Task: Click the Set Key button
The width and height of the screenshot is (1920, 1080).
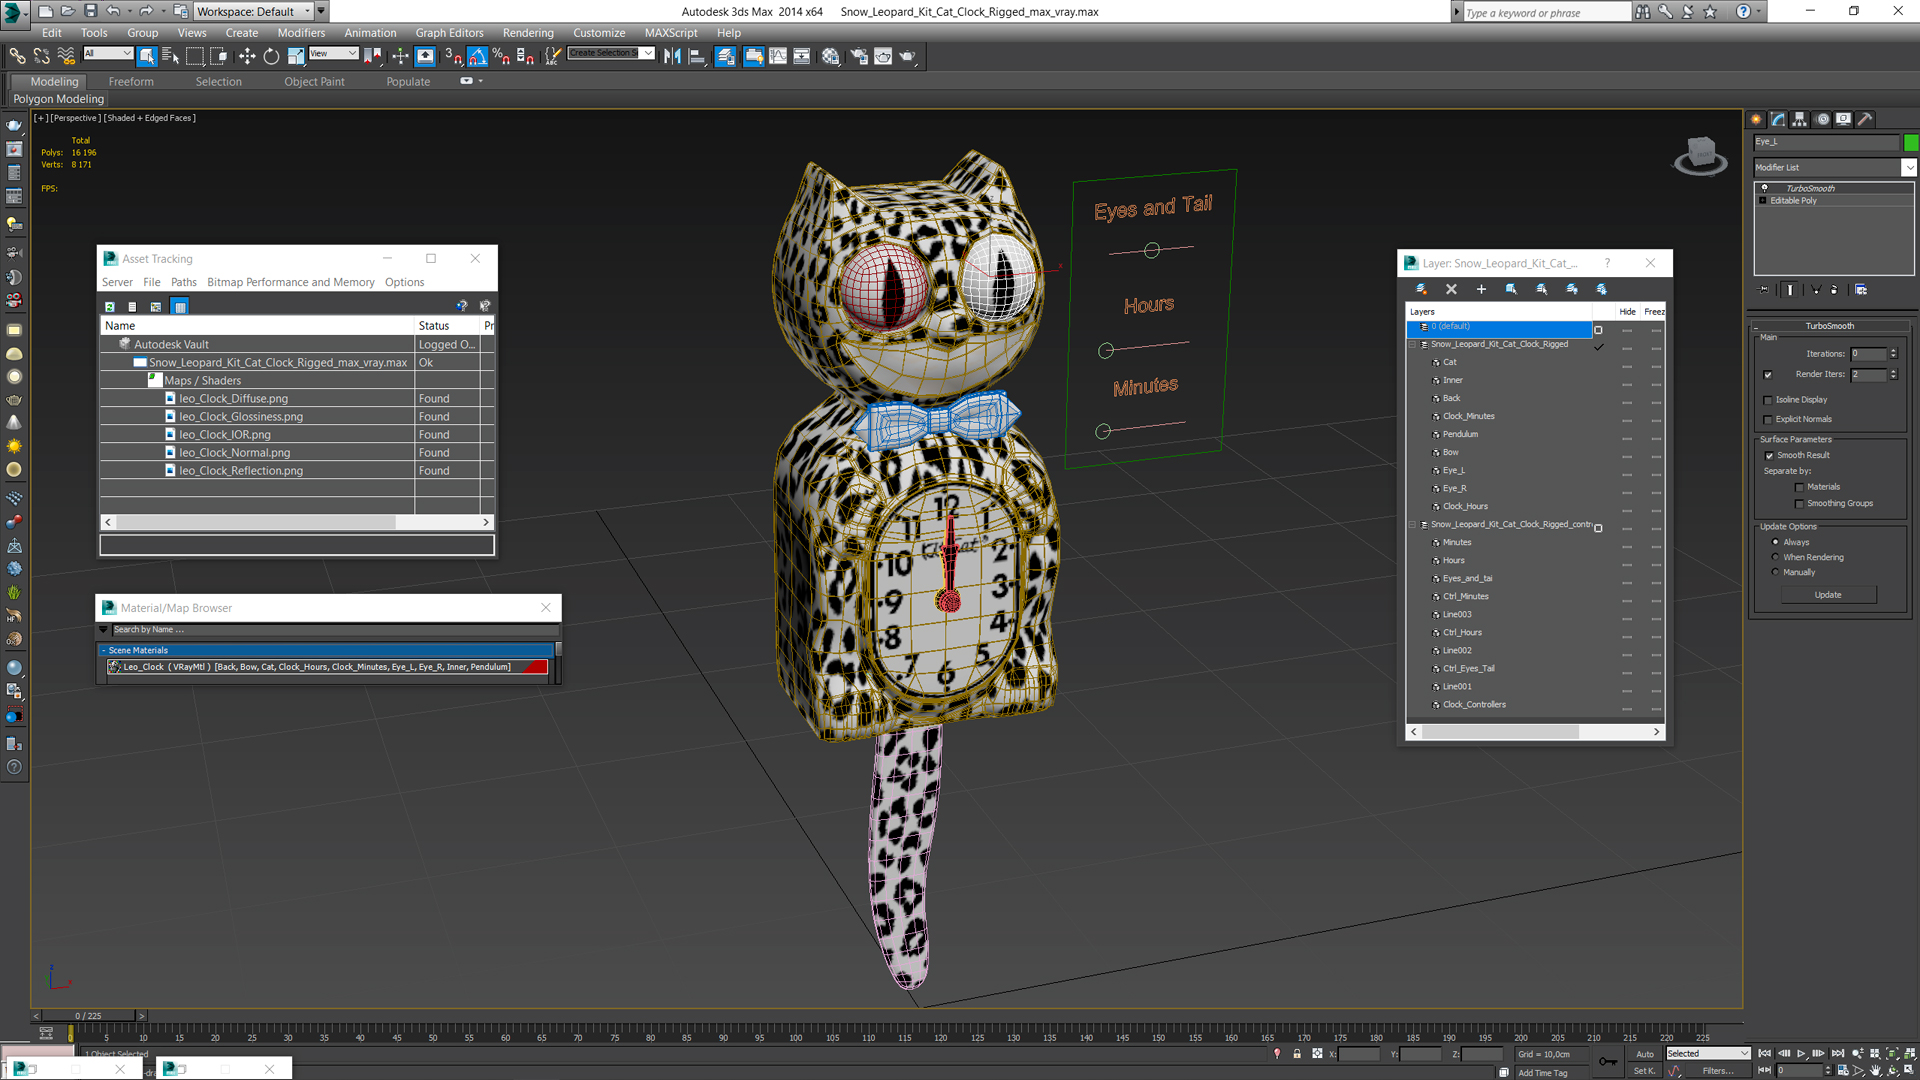Action: tap(1645, 1071)
